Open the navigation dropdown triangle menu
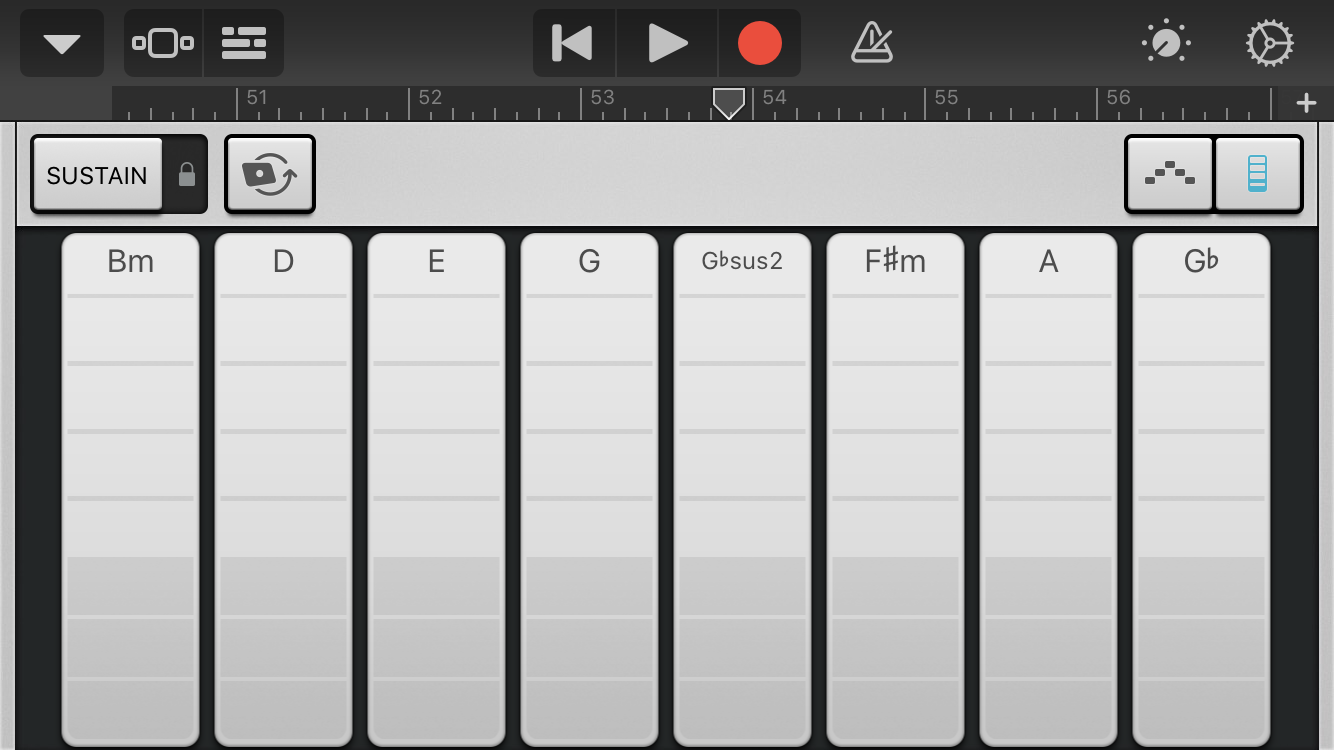Screen dimensions: 1334x750 (x=62, y=44)
